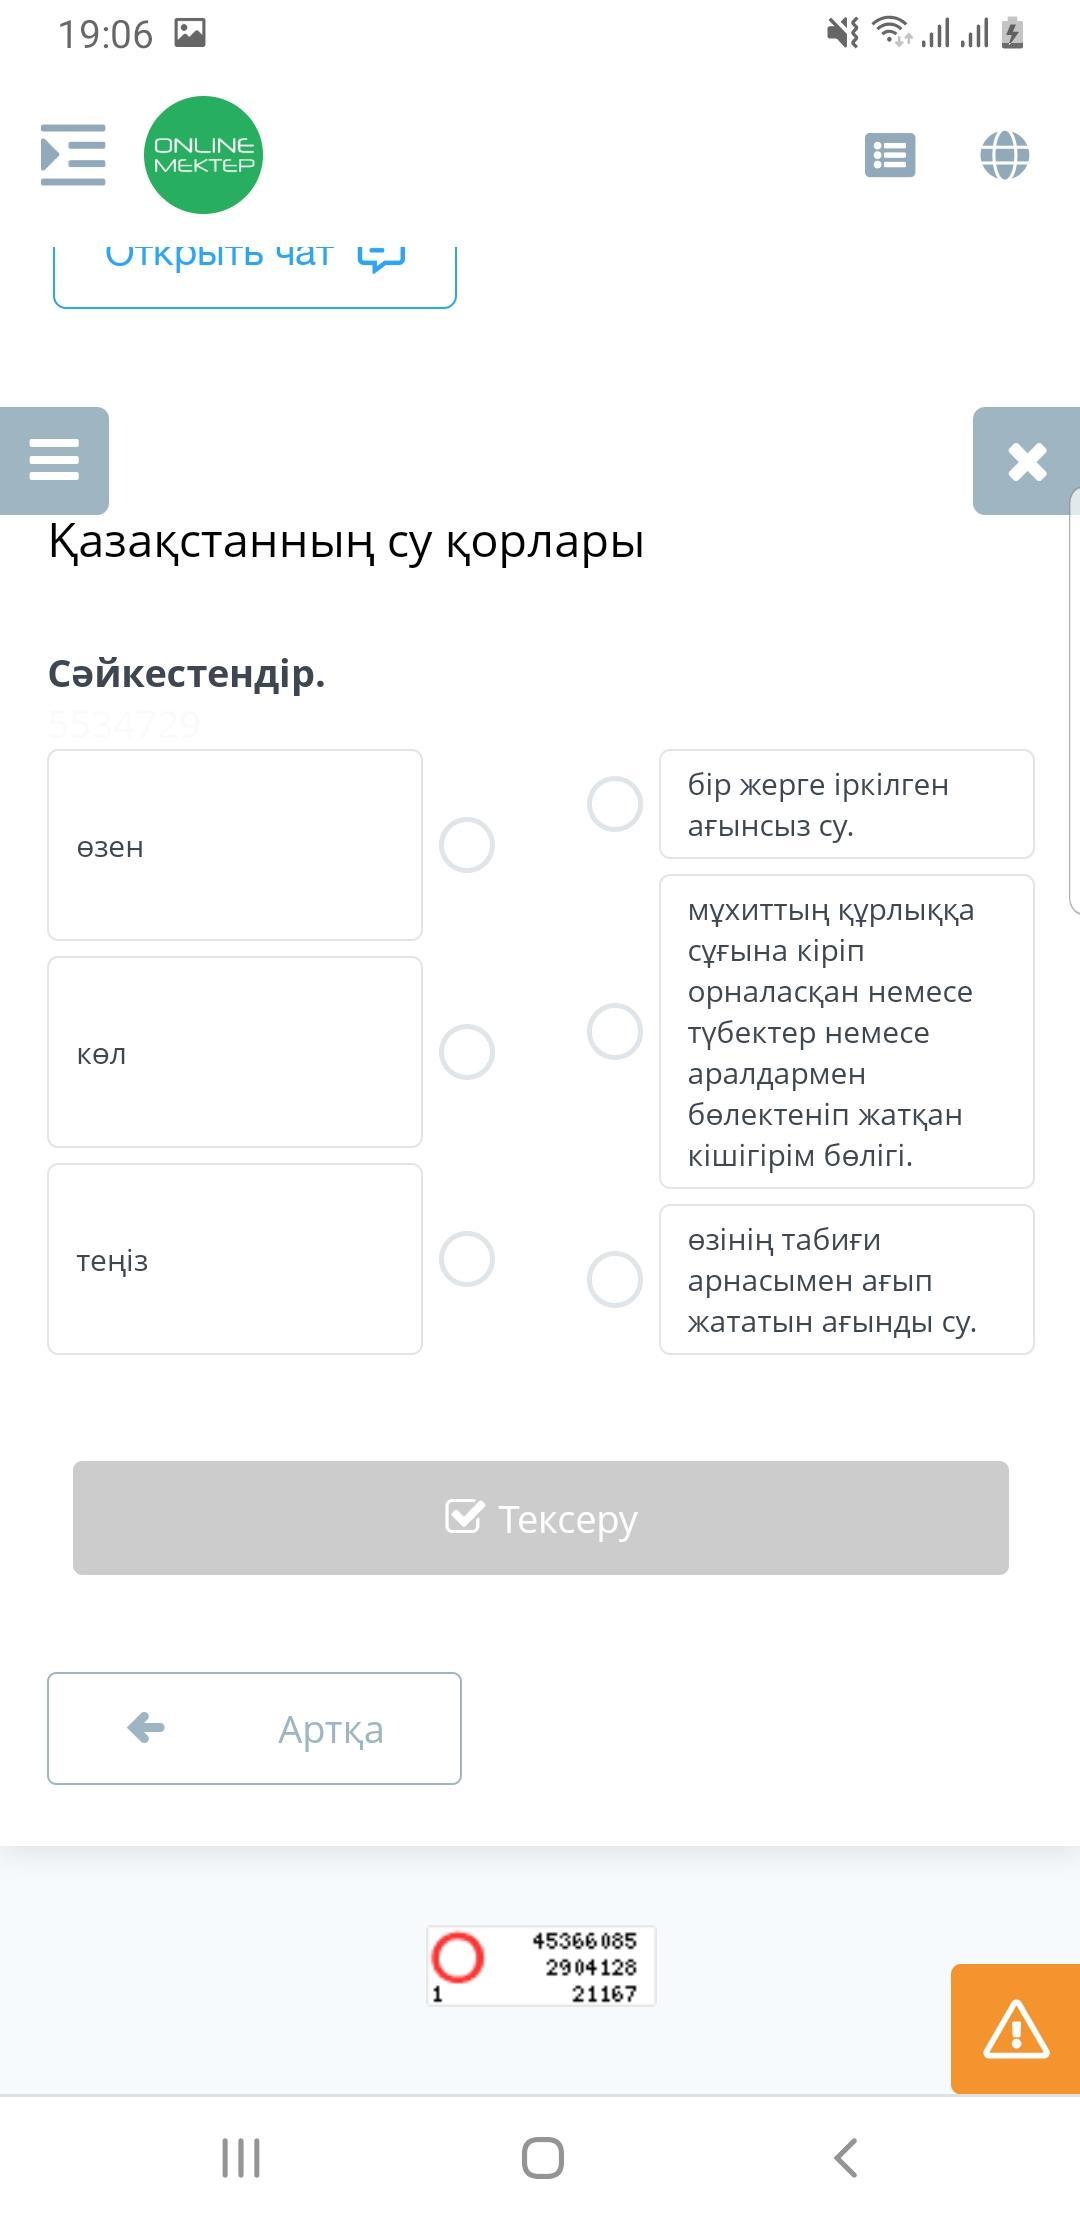Select radio for 'өзінің табиғи арнасымен' definition
Viewport: 1080px width, 2220px height.
coord(615,1279)
